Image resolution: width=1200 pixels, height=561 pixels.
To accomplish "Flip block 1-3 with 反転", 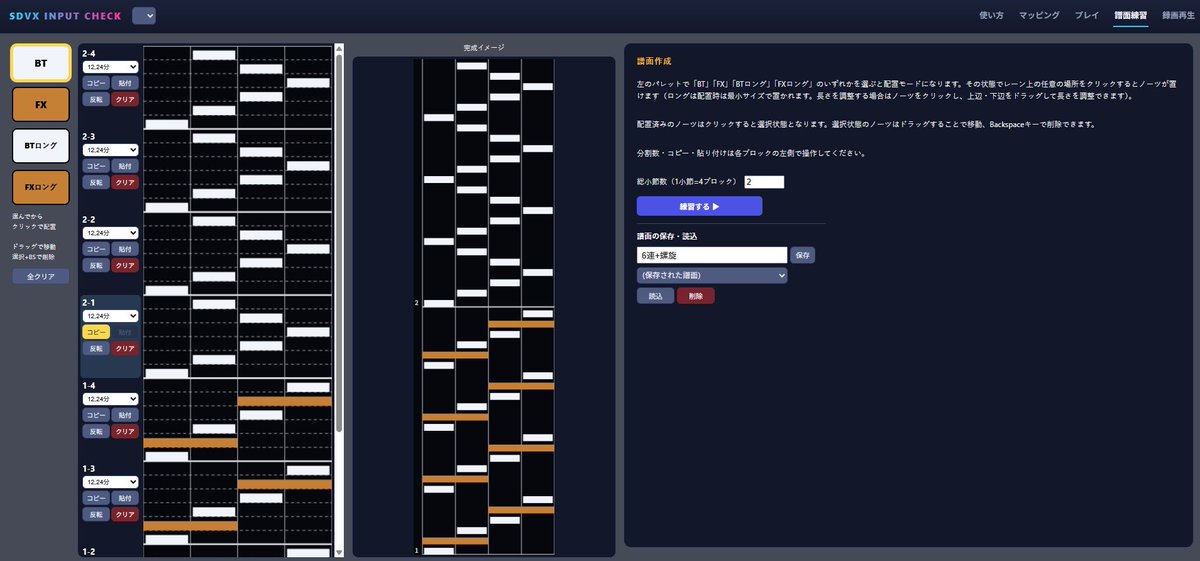I will click(96, 514).
